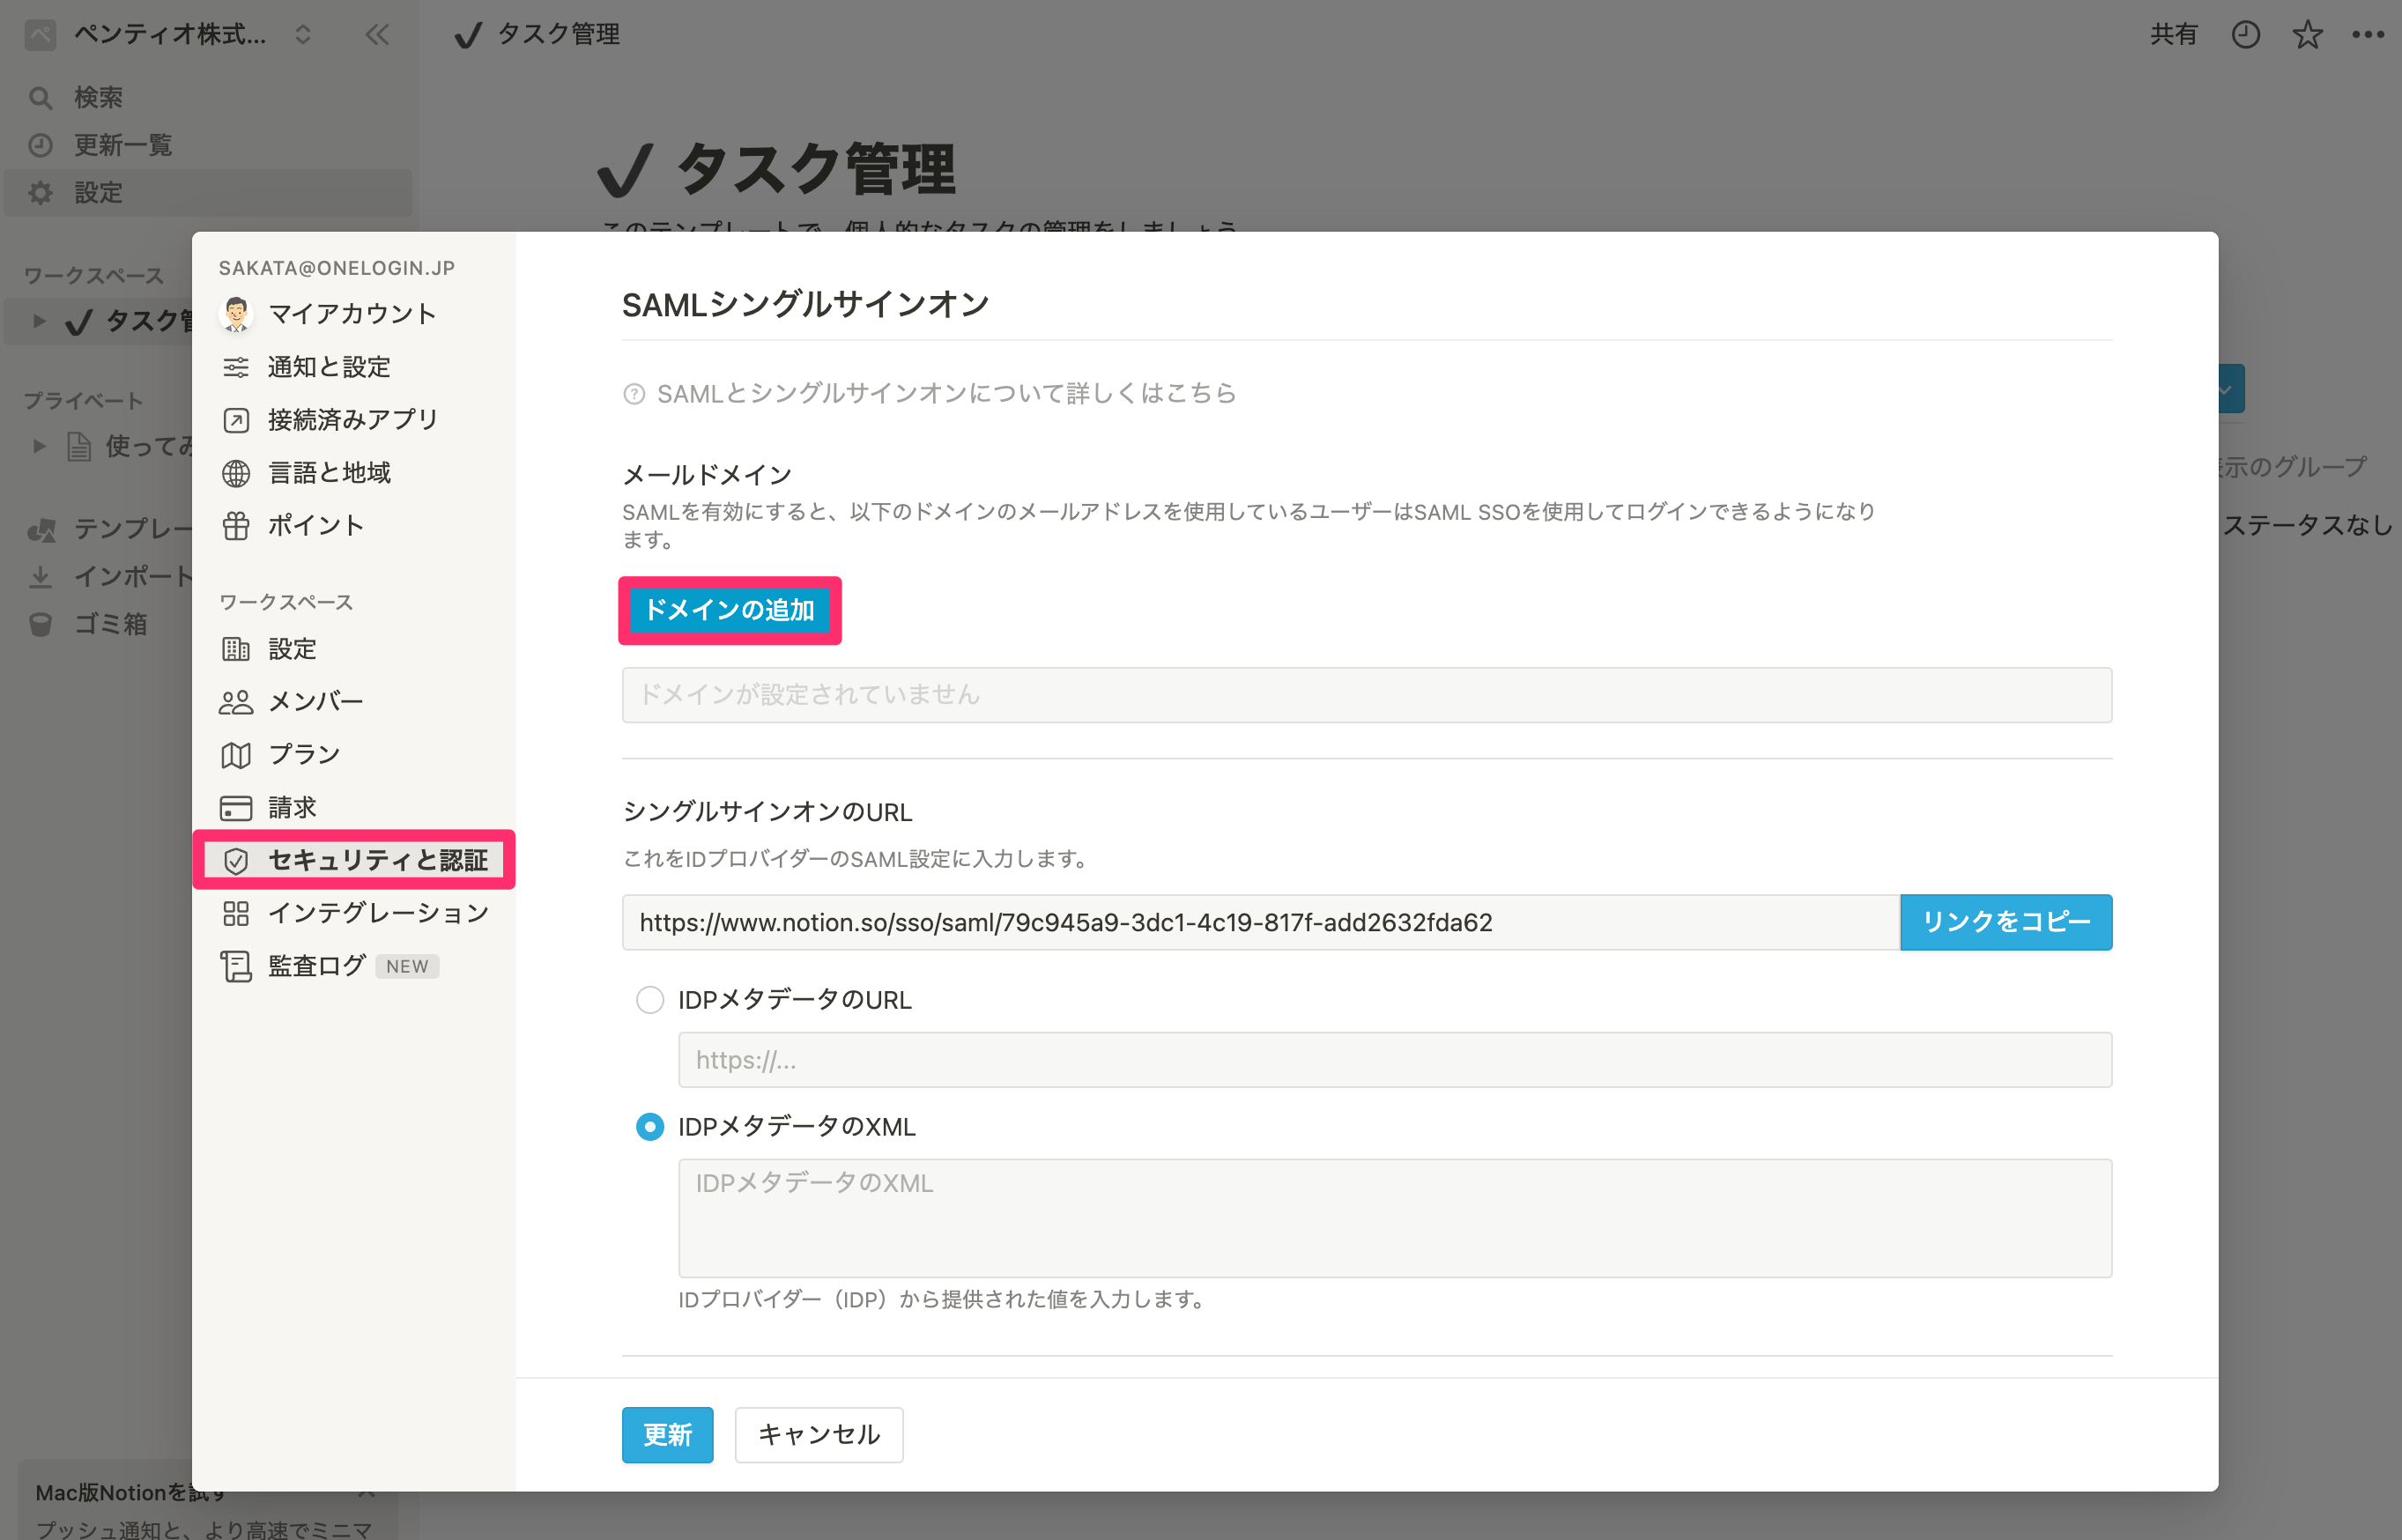Click the single sign-on URL field

(1261, 922)
